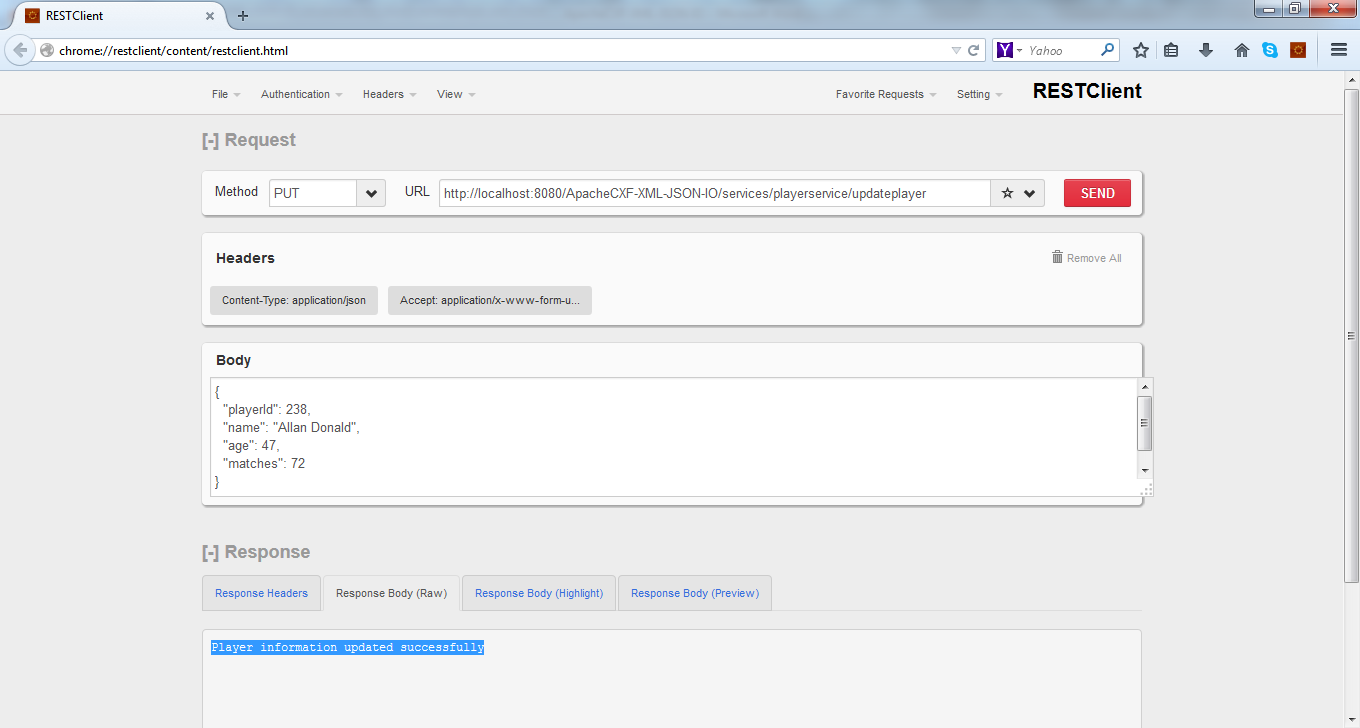Click the browser back arrow button

tap(20, 50)
